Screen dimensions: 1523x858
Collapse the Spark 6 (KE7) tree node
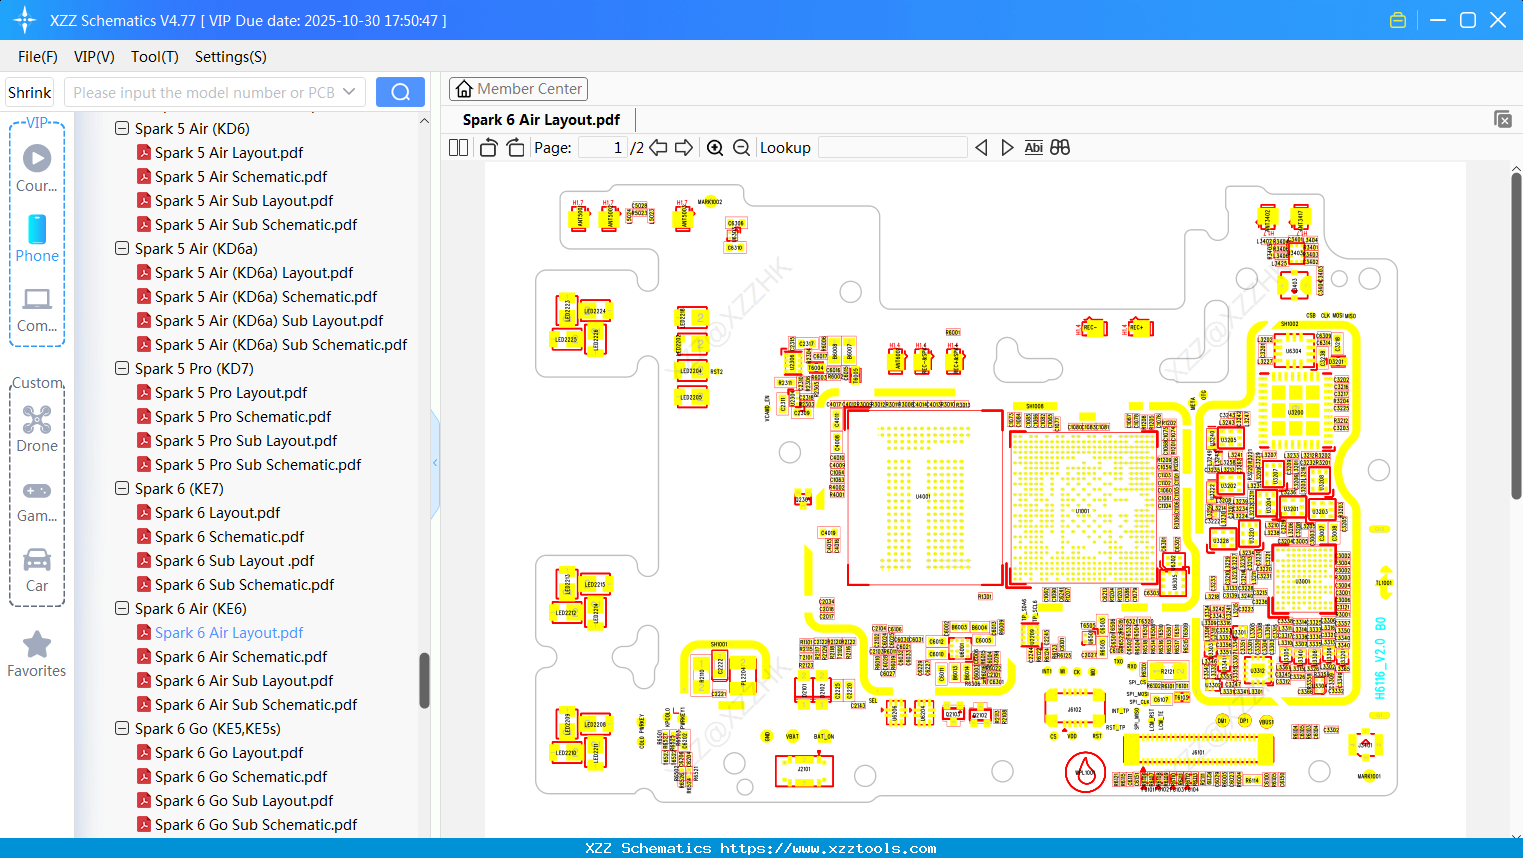tap(121, 488)
